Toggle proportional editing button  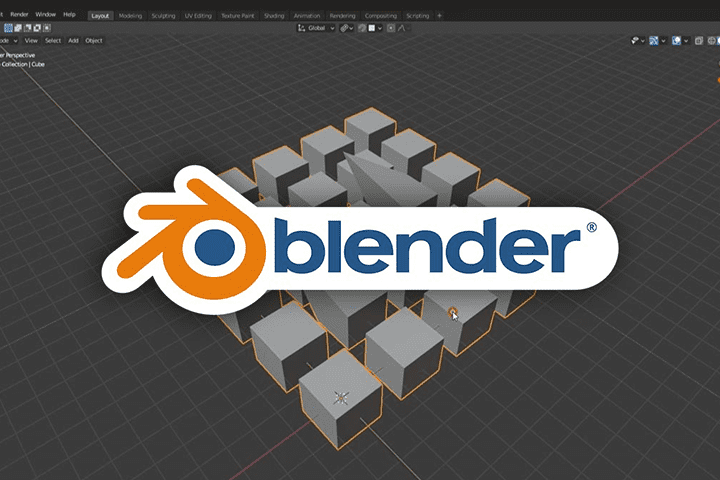coord(391,28)
